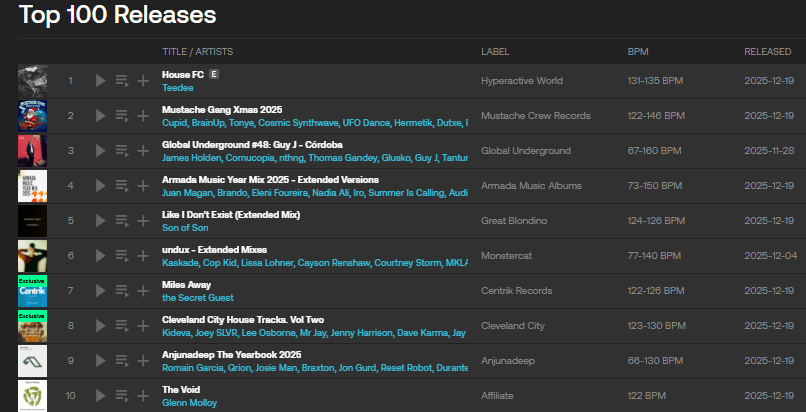Viewport: 806px width, 412px height.
Task: Click the Centrik exclusive cover artwork
Action: point(32,291)
